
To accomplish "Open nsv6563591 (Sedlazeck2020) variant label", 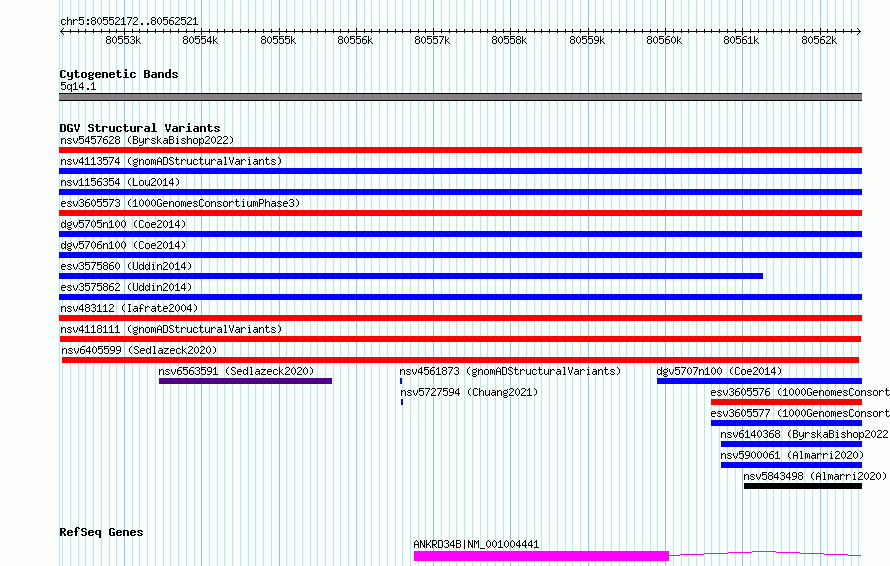I will point(236,371).
